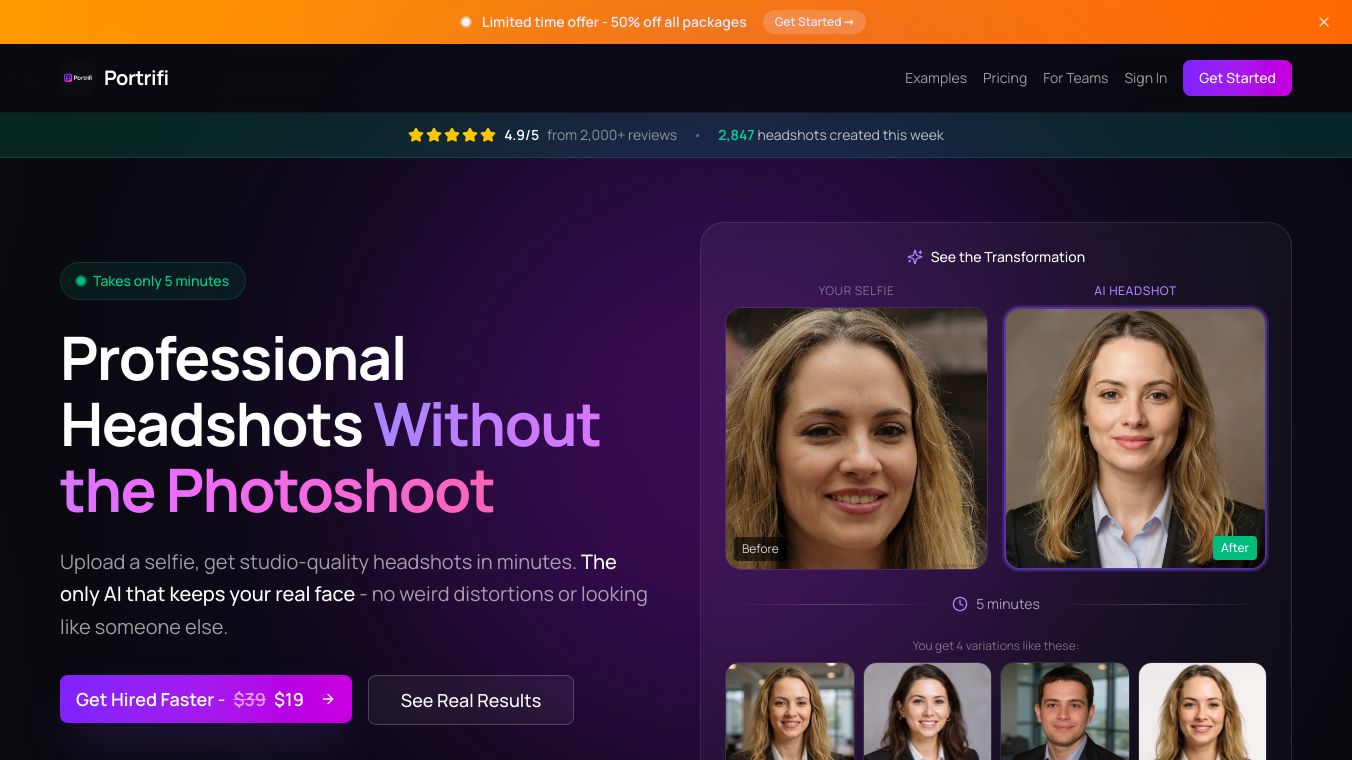Click the Get Hired Faster $19 button

click(x=206, y=699)
